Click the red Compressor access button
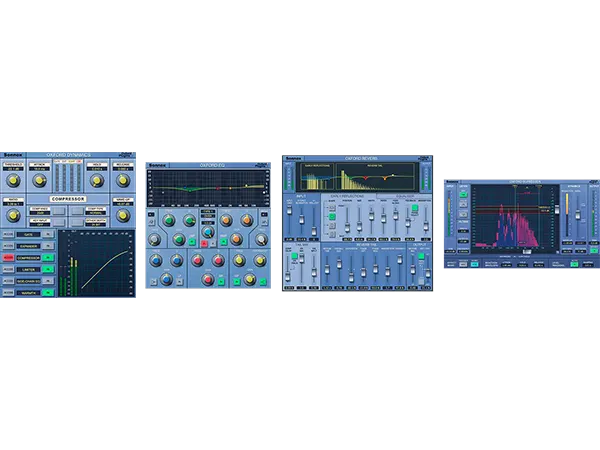 8,258
